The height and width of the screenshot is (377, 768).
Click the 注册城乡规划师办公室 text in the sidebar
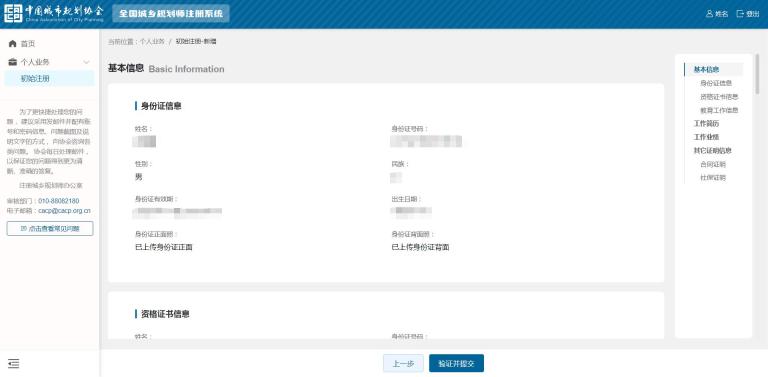tap(51, 186)
